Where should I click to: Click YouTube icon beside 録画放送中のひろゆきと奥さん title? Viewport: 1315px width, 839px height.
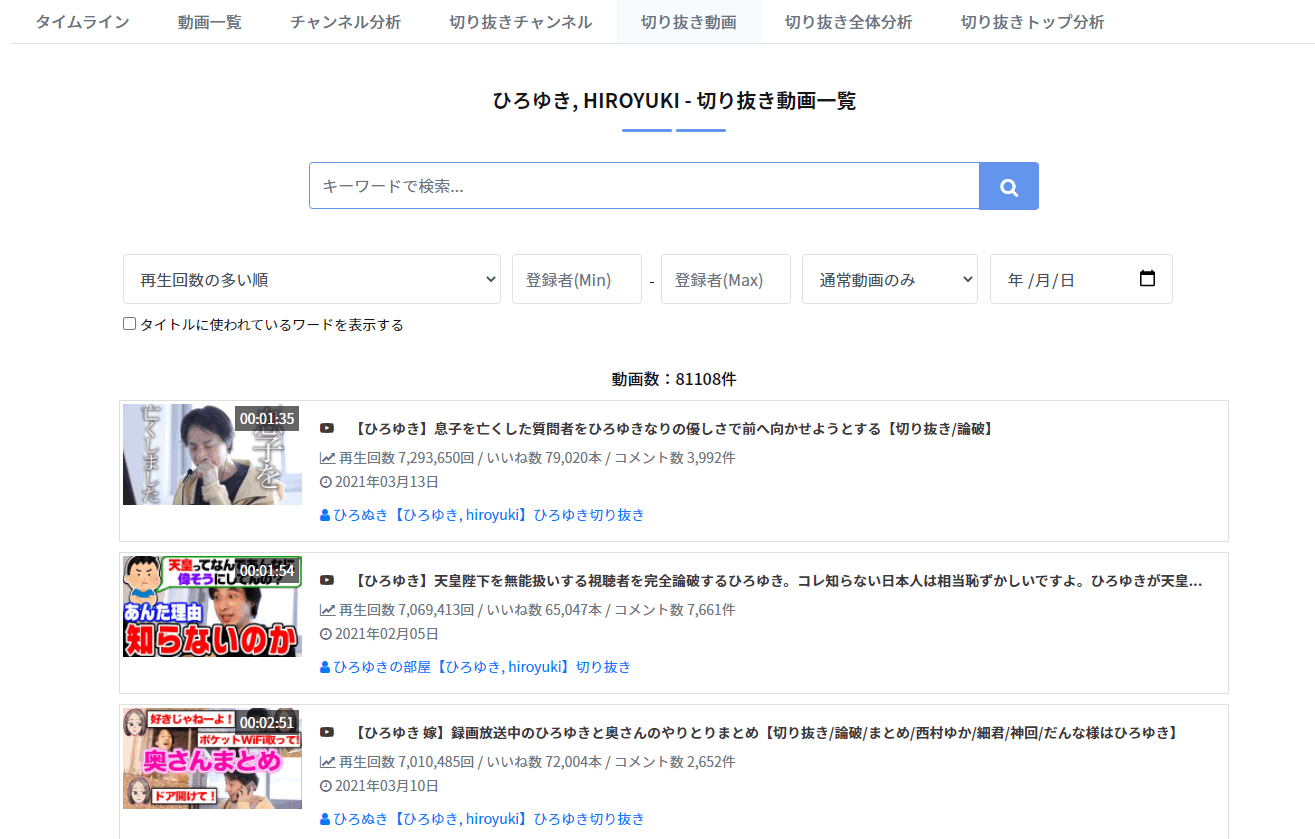[327, 733]
